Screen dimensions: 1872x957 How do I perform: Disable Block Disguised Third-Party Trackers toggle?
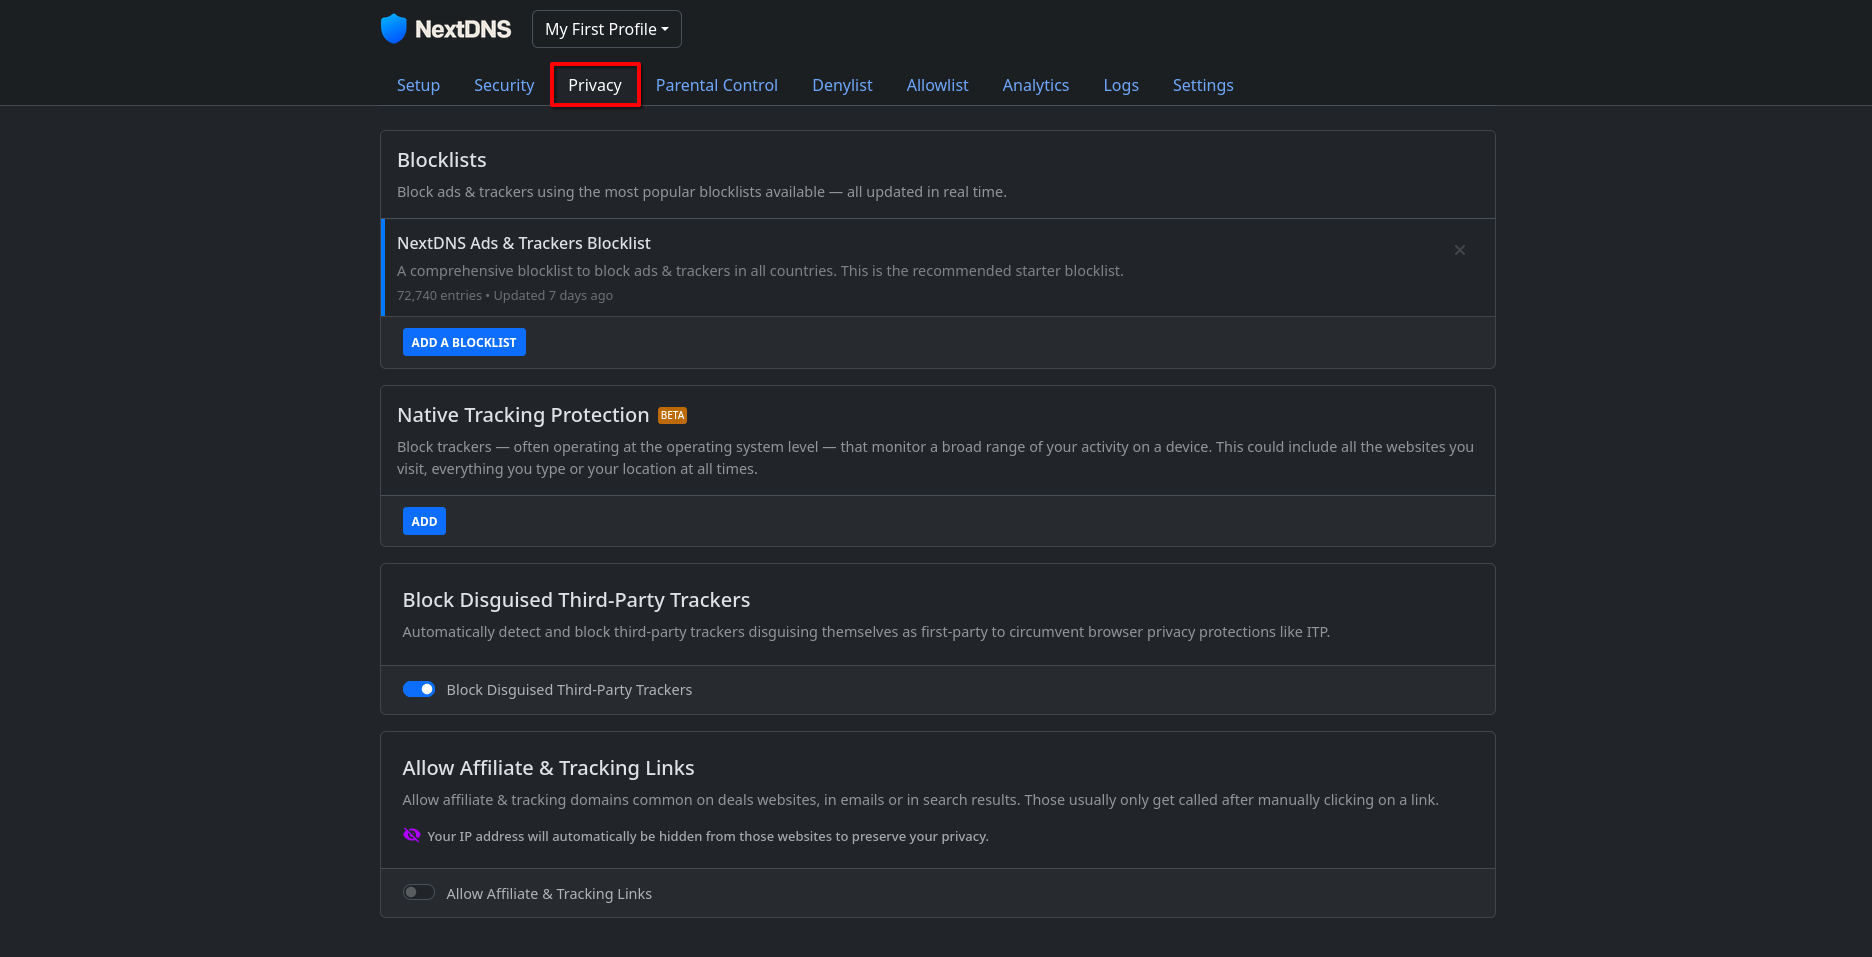(x=419, y=689)
